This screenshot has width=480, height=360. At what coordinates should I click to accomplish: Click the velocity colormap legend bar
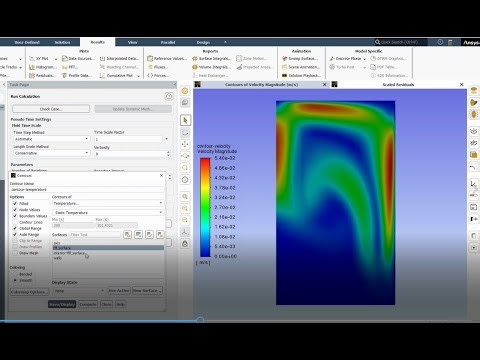(x=205, y=207)
